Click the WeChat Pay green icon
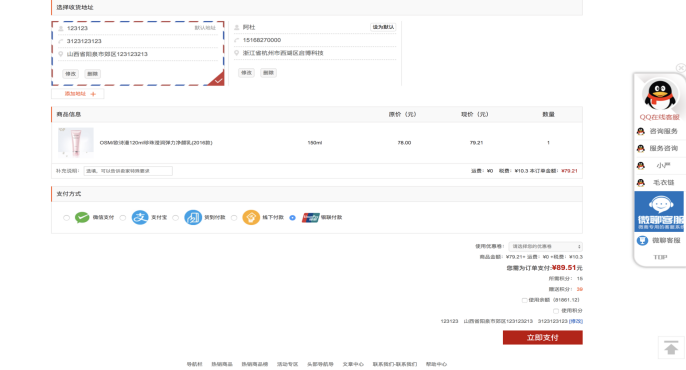Viewport: 686px width, 370px height. (82, 217)
